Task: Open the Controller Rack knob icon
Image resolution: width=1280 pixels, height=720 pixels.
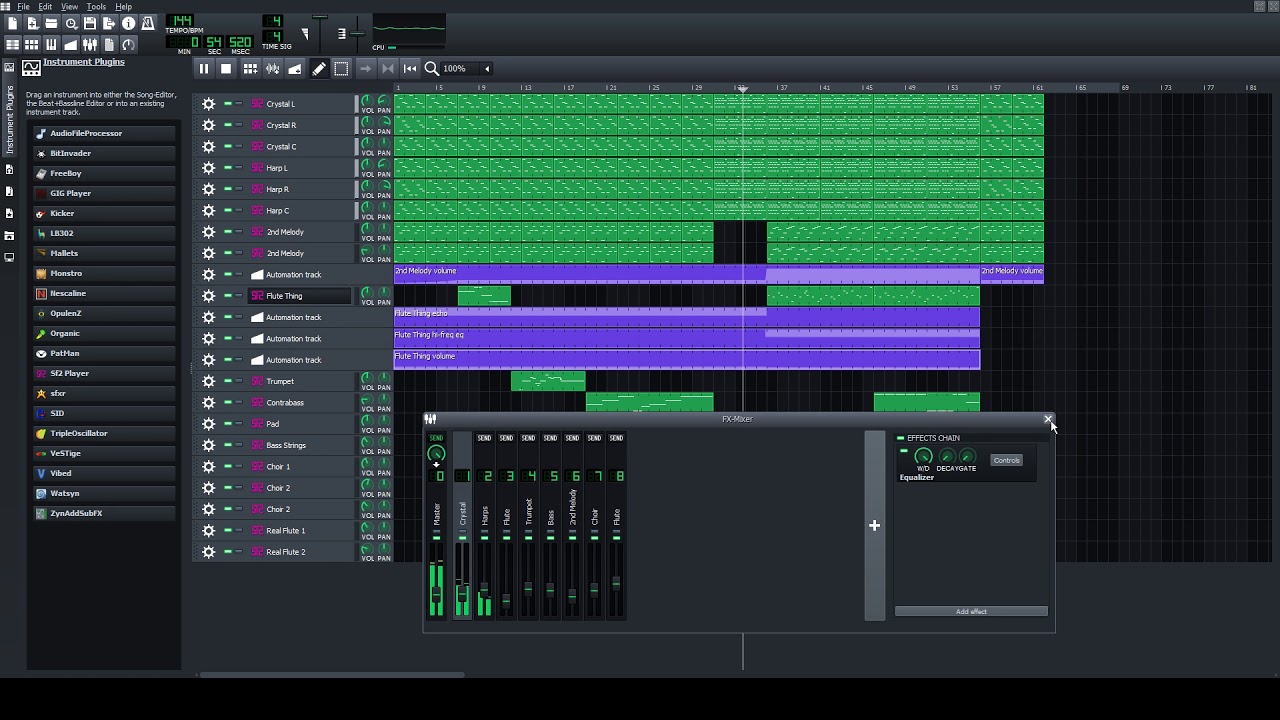Action: pyautogui.click(x=128, y=44)
